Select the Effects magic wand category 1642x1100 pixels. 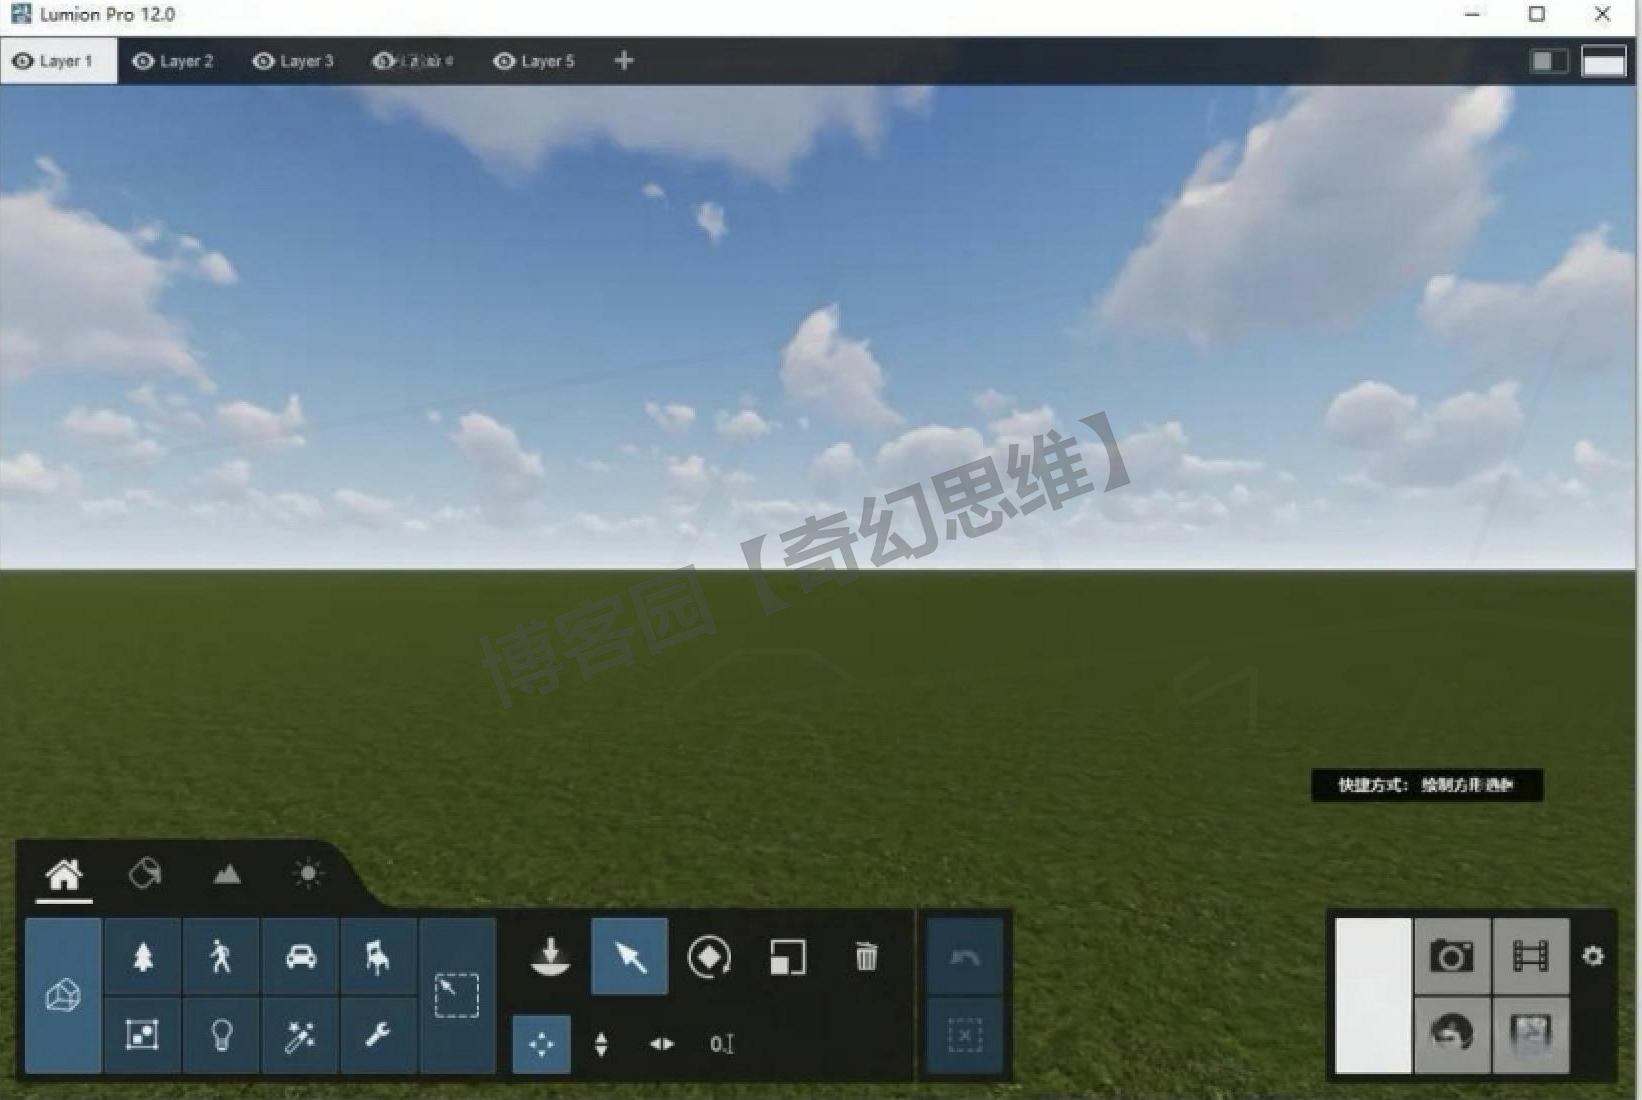[301, 1035]
